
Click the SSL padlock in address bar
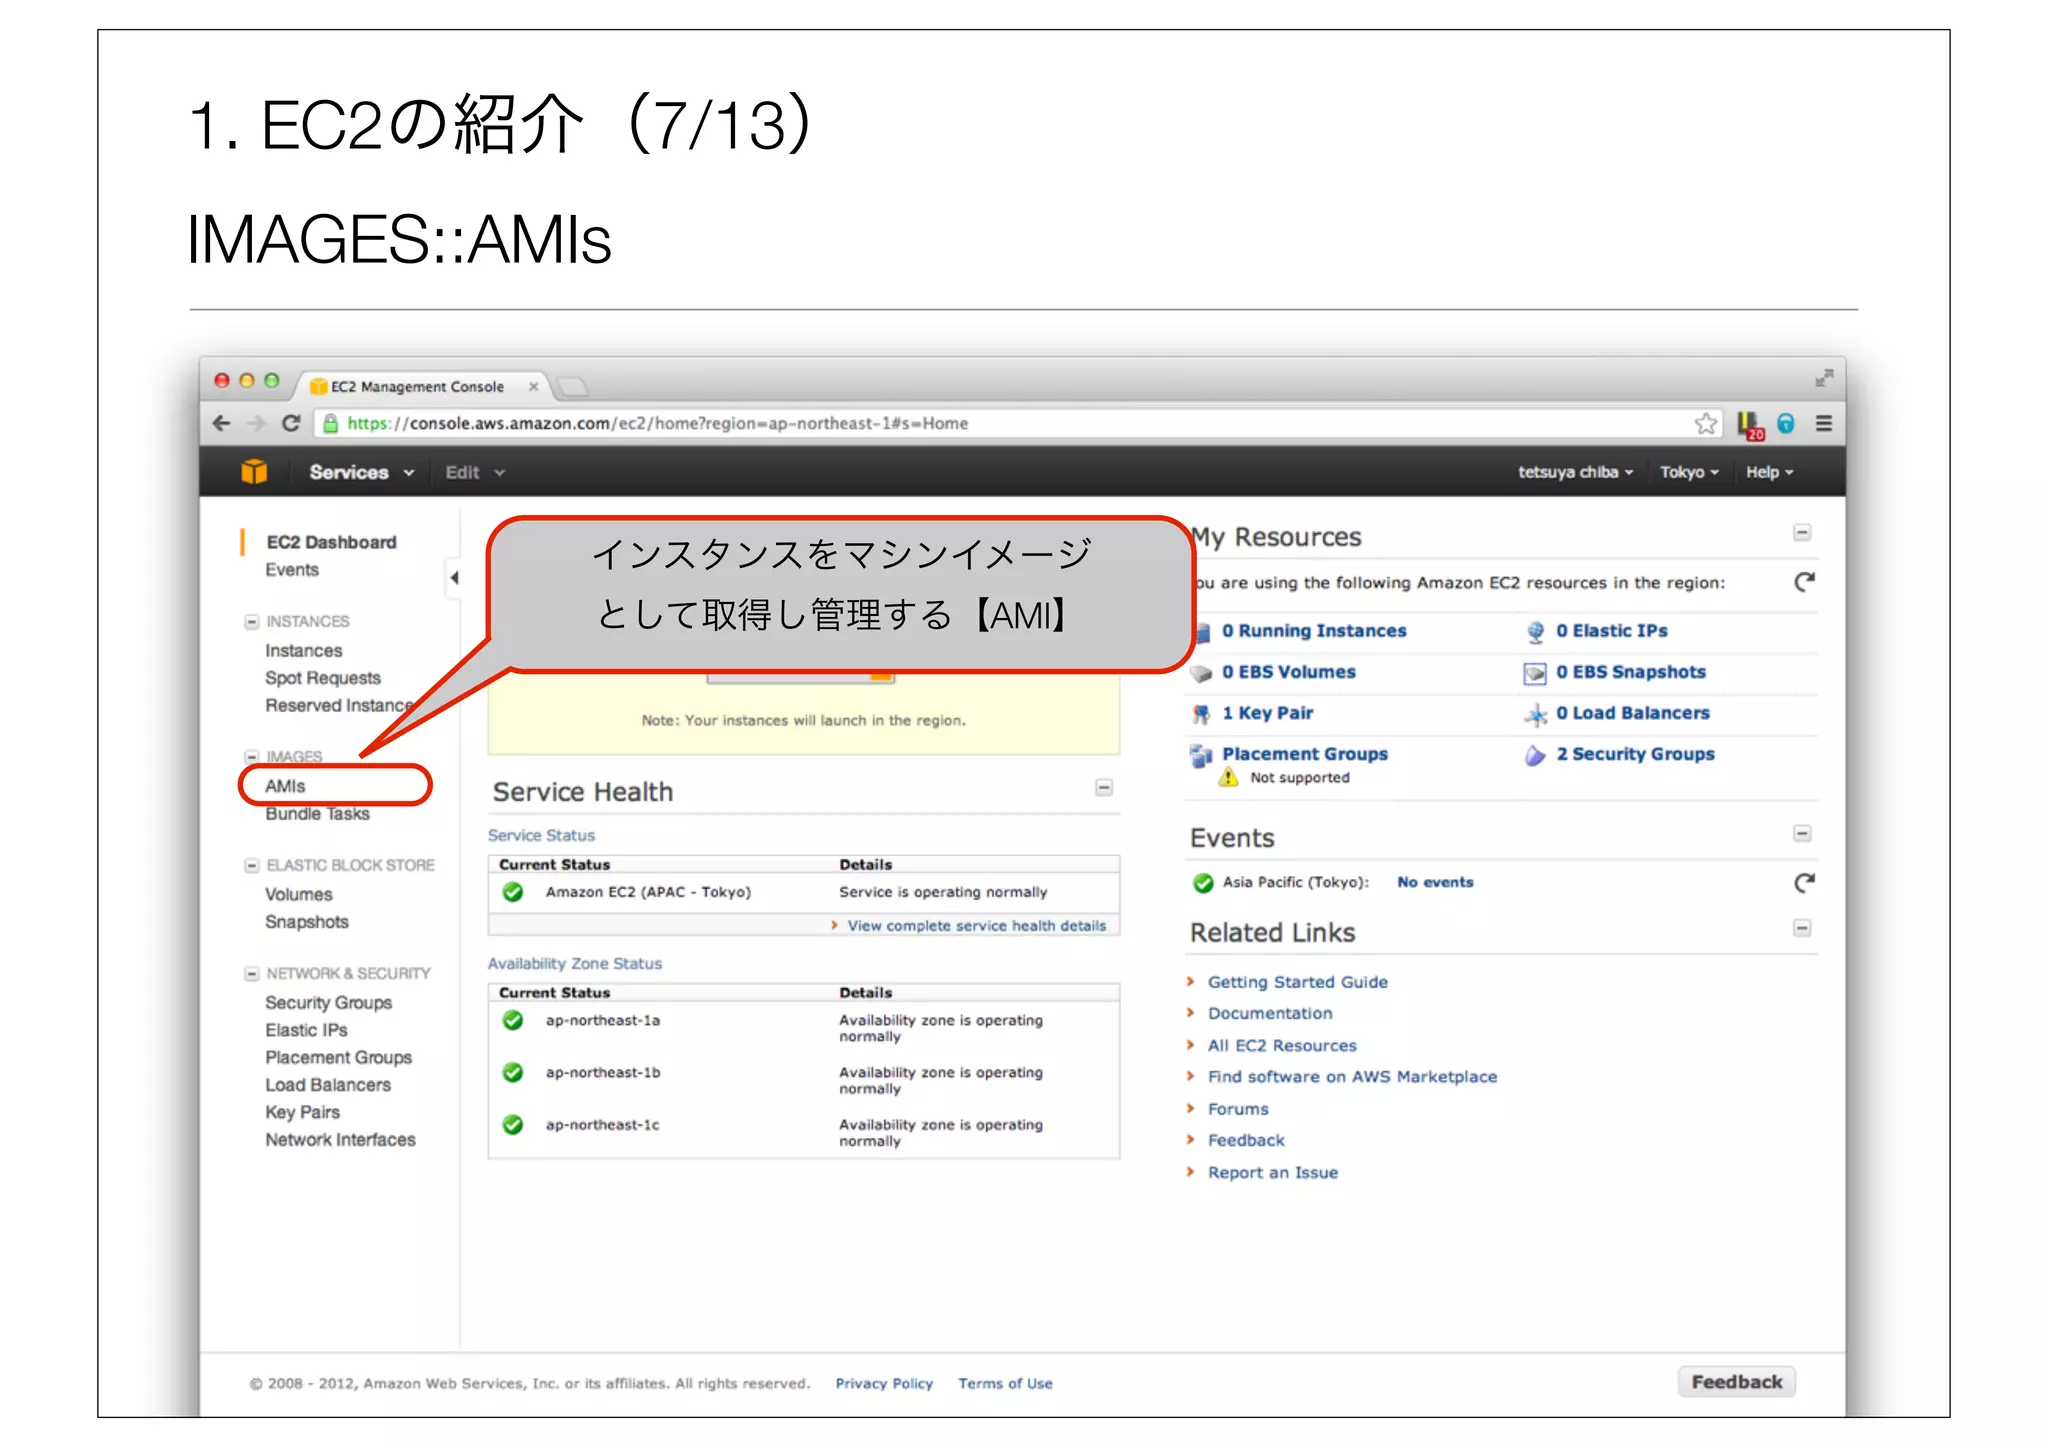point(331,423)
